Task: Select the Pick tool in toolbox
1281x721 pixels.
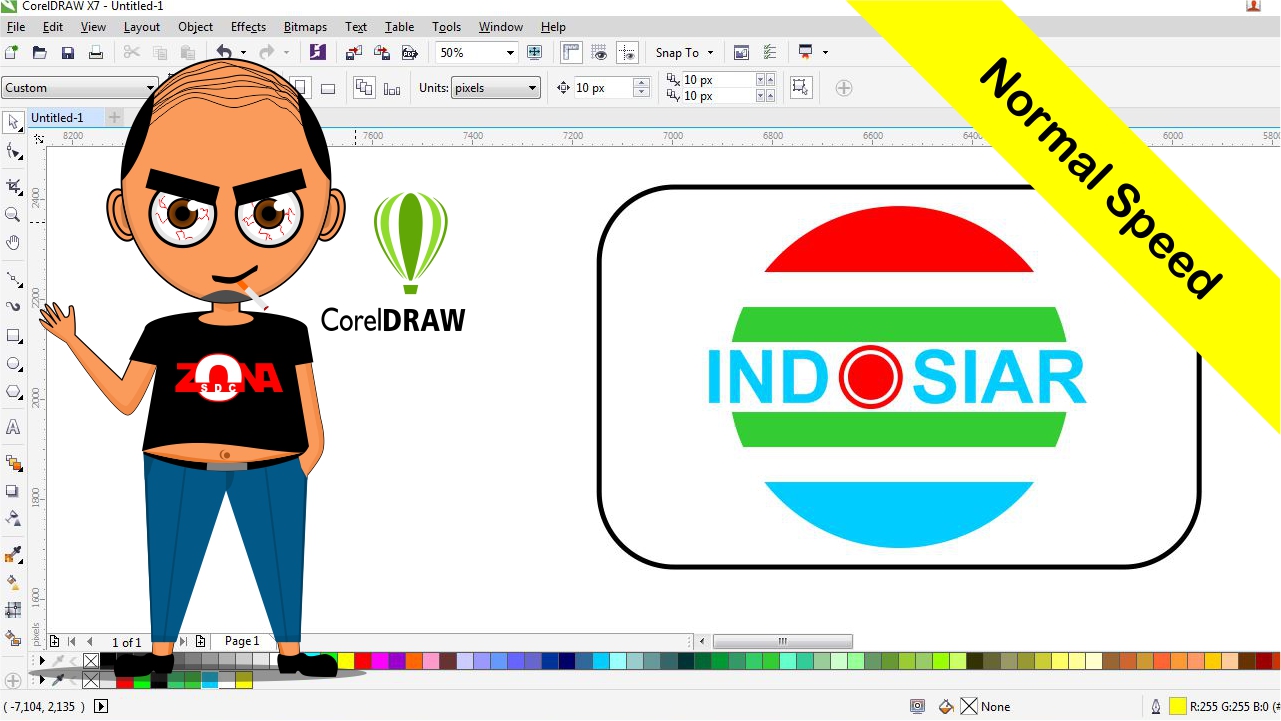Action: pos(14,123)
